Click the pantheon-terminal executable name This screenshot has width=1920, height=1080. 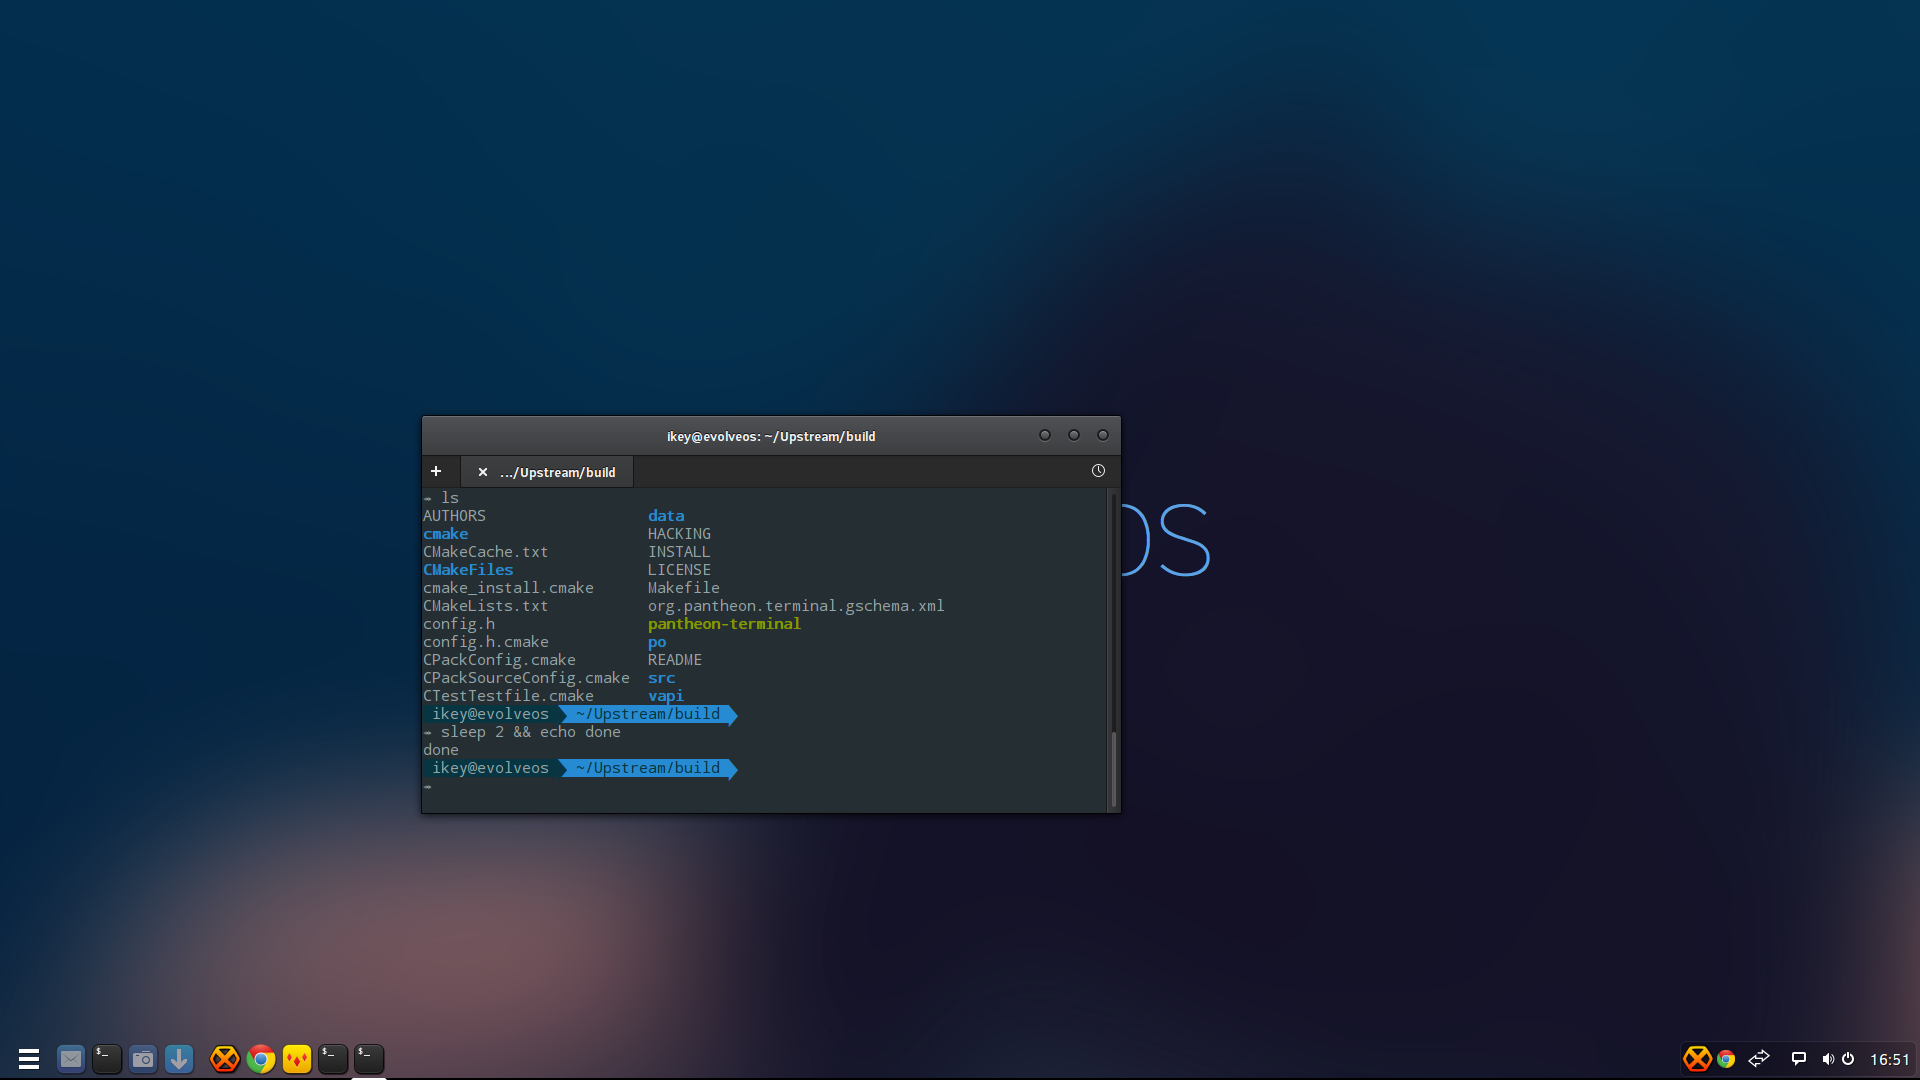[724, 624]
